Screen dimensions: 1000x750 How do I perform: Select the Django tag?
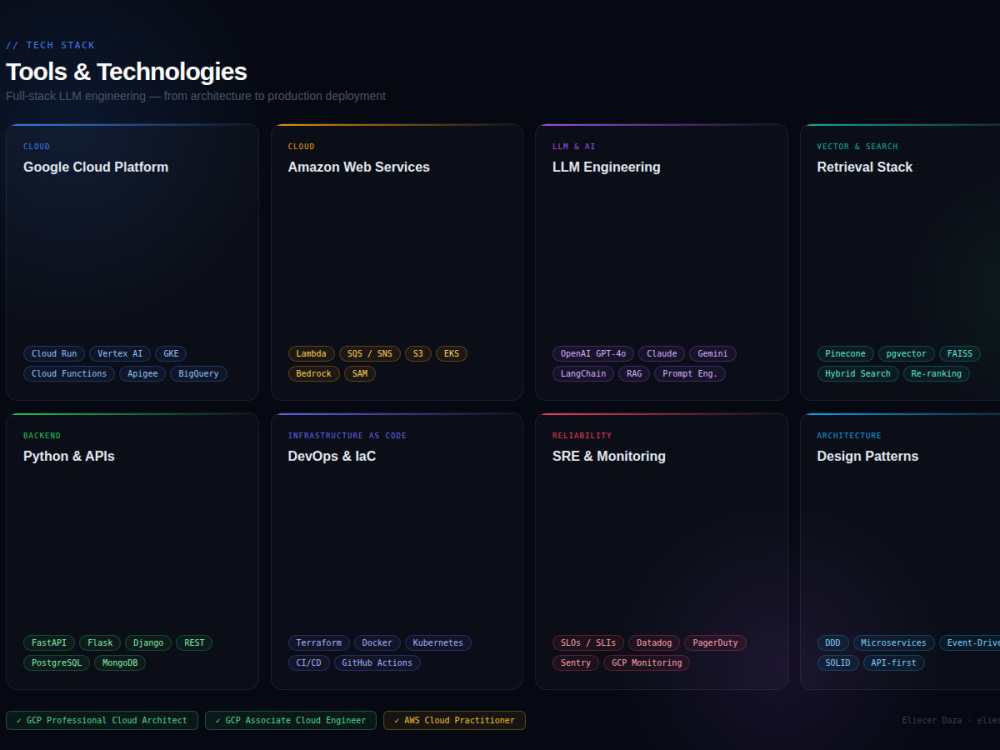149,643
